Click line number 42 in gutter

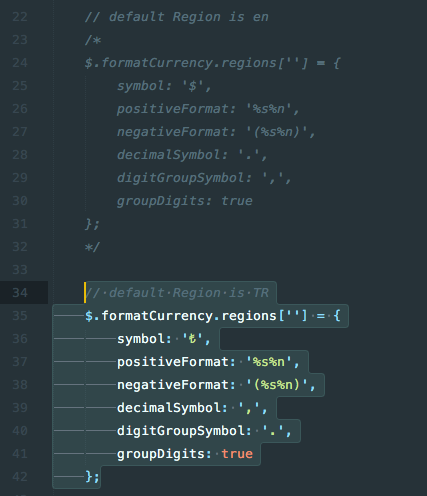(x=20, y=477)
